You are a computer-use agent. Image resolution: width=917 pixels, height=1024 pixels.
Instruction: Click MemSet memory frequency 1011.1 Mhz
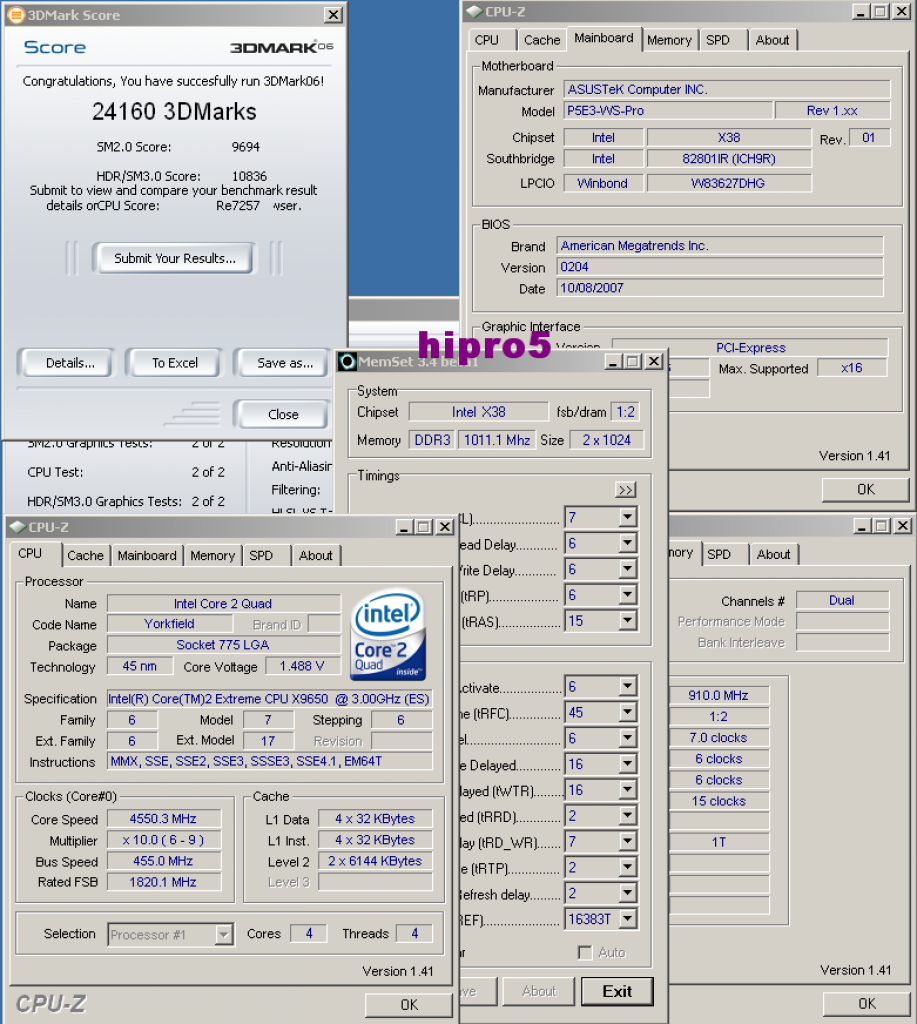[497, 440]
